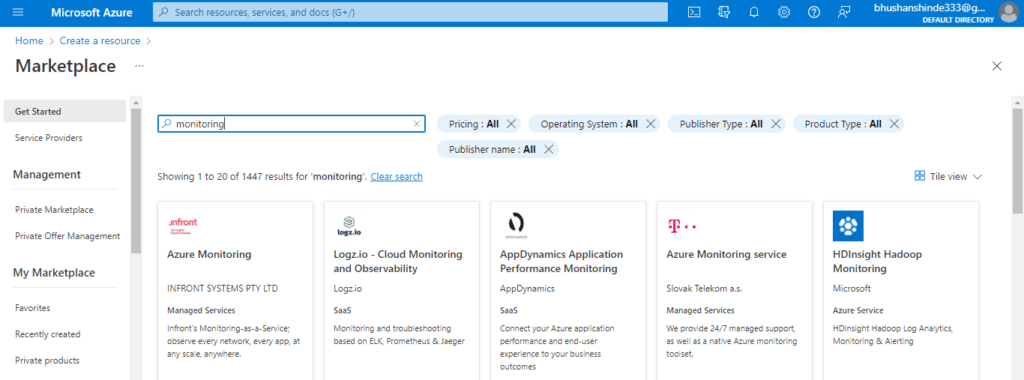Open AppDynamics Application Performance Monitoring title
Screen dimensions: 1024x380
562,261
